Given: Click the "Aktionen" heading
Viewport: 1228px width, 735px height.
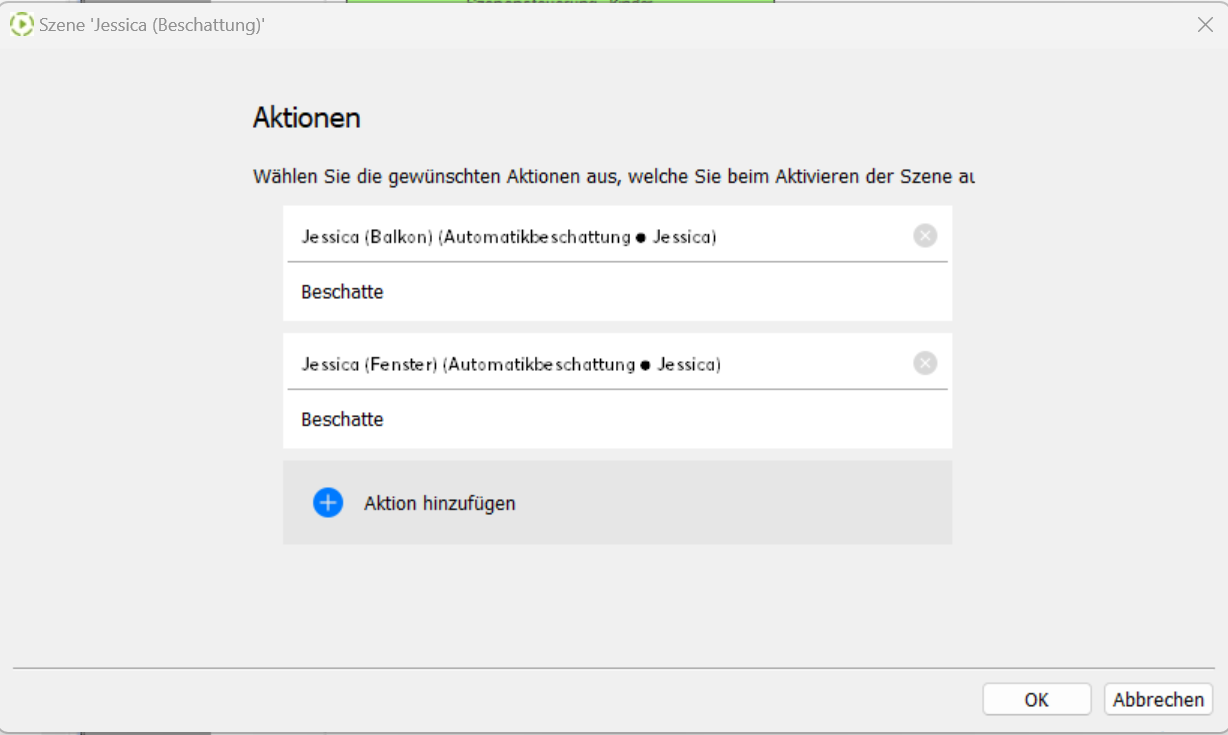Looking at the screenshot, I should pyautogui.click(x=306, y=118).
